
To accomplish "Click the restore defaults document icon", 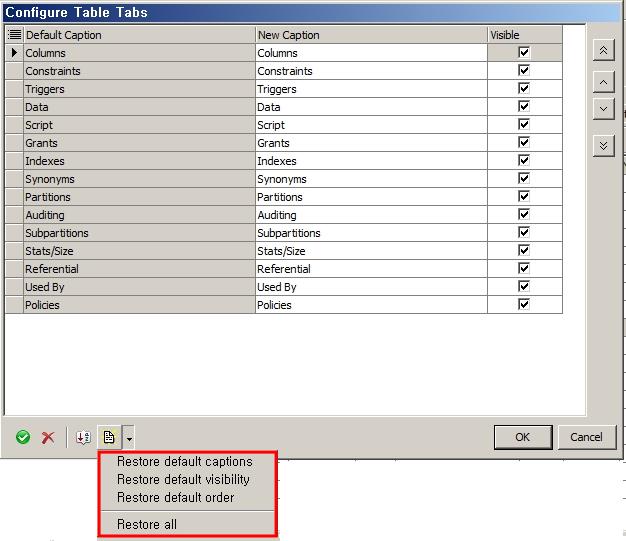I will (x=109, y=438).
